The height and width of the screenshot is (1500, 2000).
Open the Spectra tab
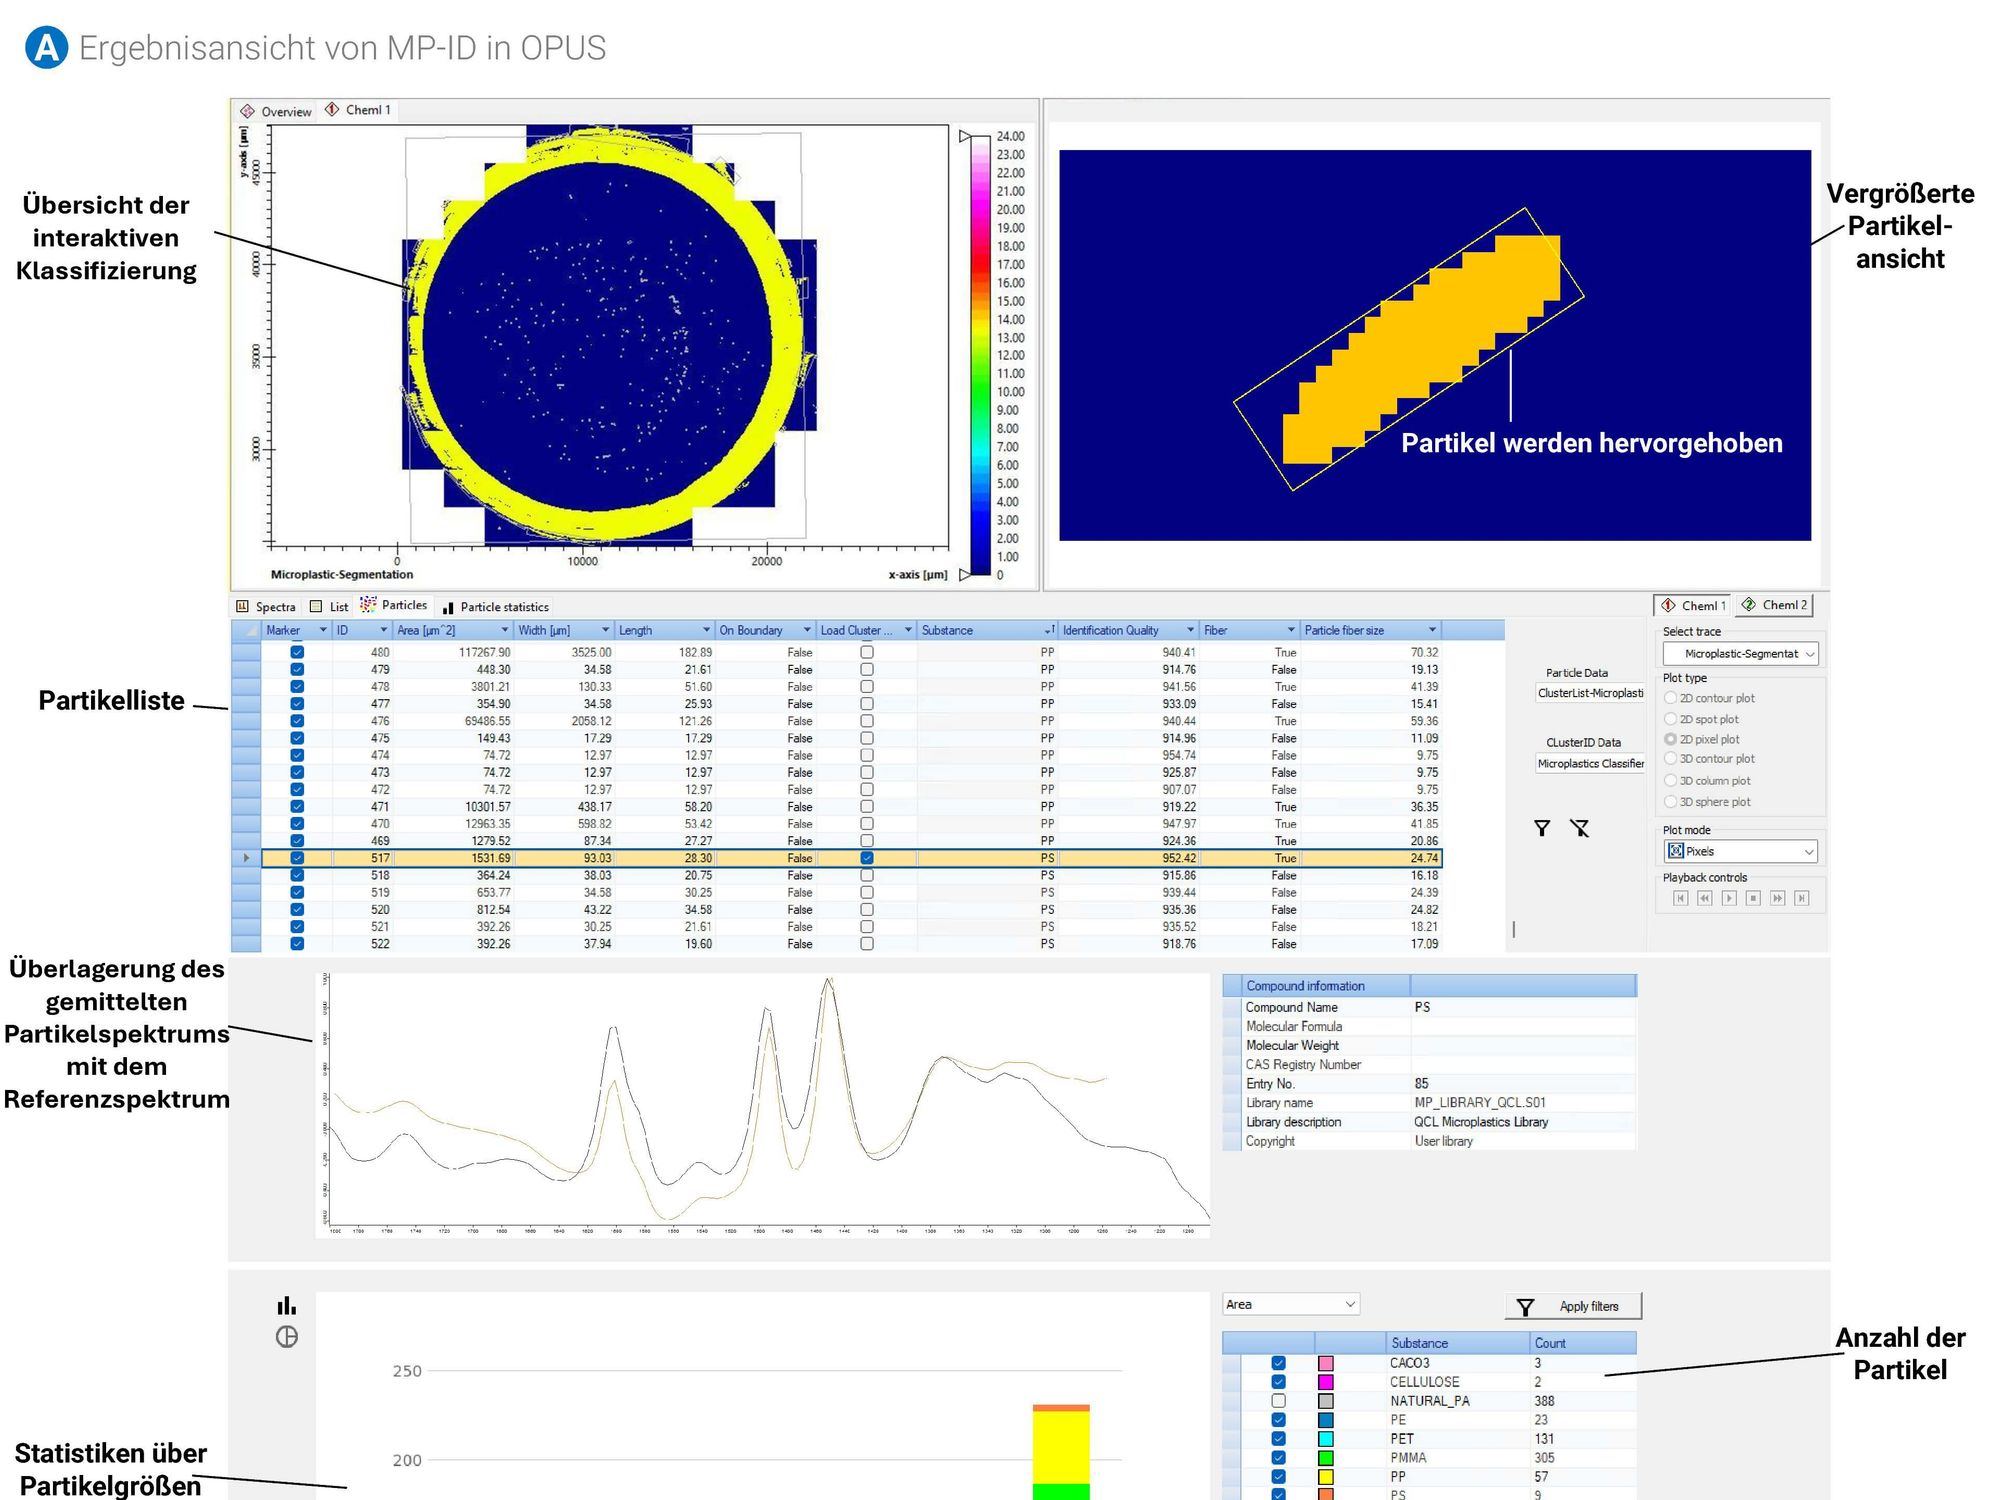click(x=265, y=607)
